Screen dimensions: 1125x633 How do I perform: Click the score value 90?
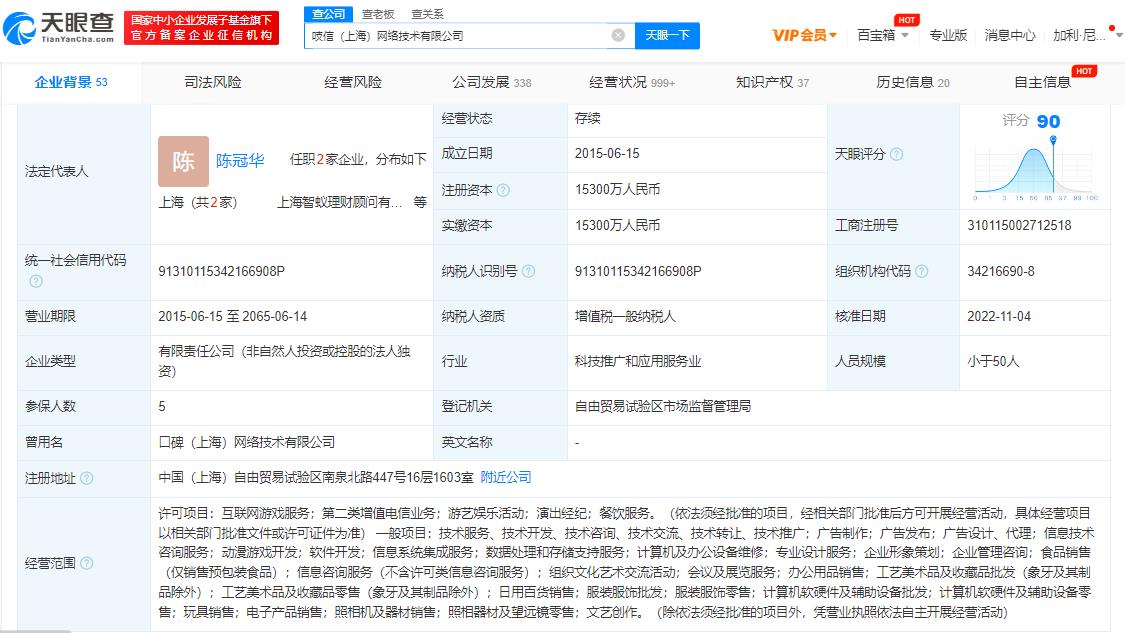point(1048,121)
